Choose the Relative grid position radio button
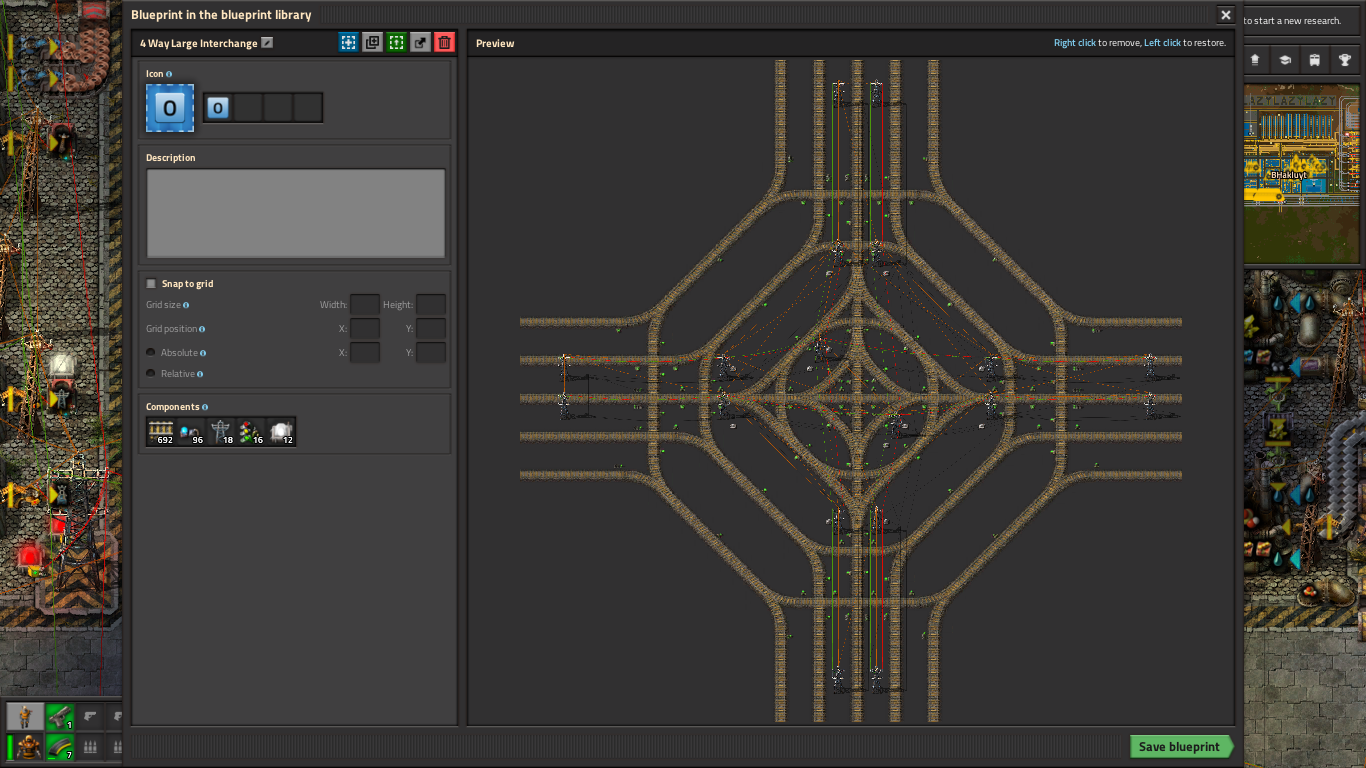 point(151,374)
